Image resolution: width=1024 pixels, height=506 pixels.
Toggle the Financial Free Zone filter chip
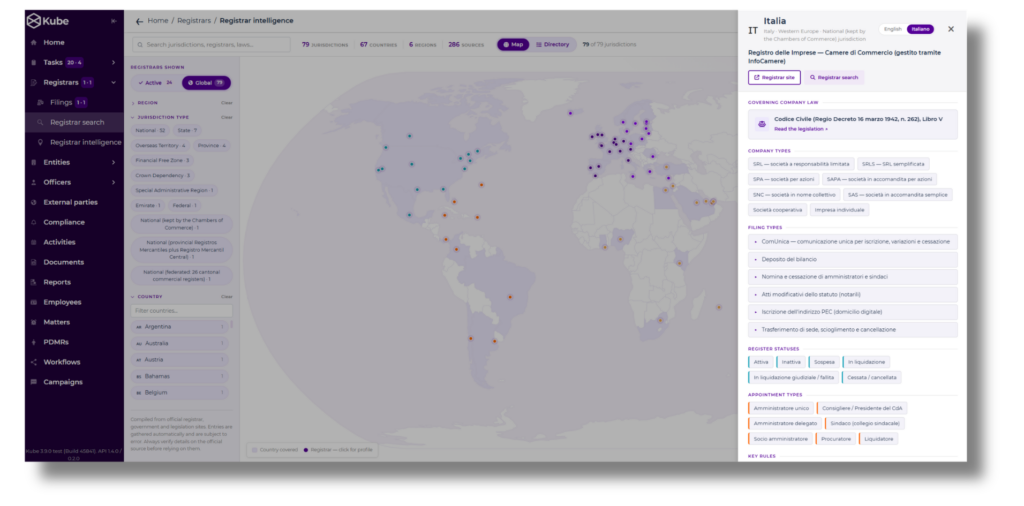coord(162,160)
